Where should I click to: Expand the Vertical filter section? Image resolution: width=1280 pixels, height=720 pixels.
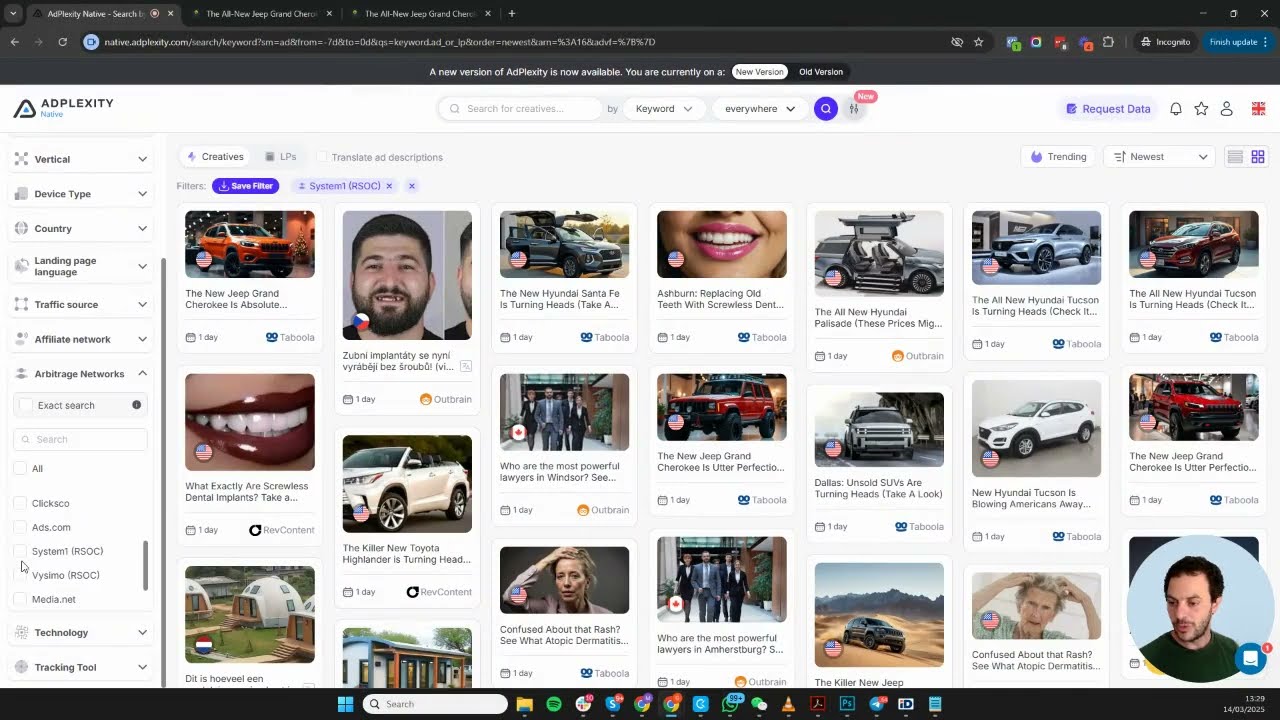pyautogui.click(x=81, y=159)
